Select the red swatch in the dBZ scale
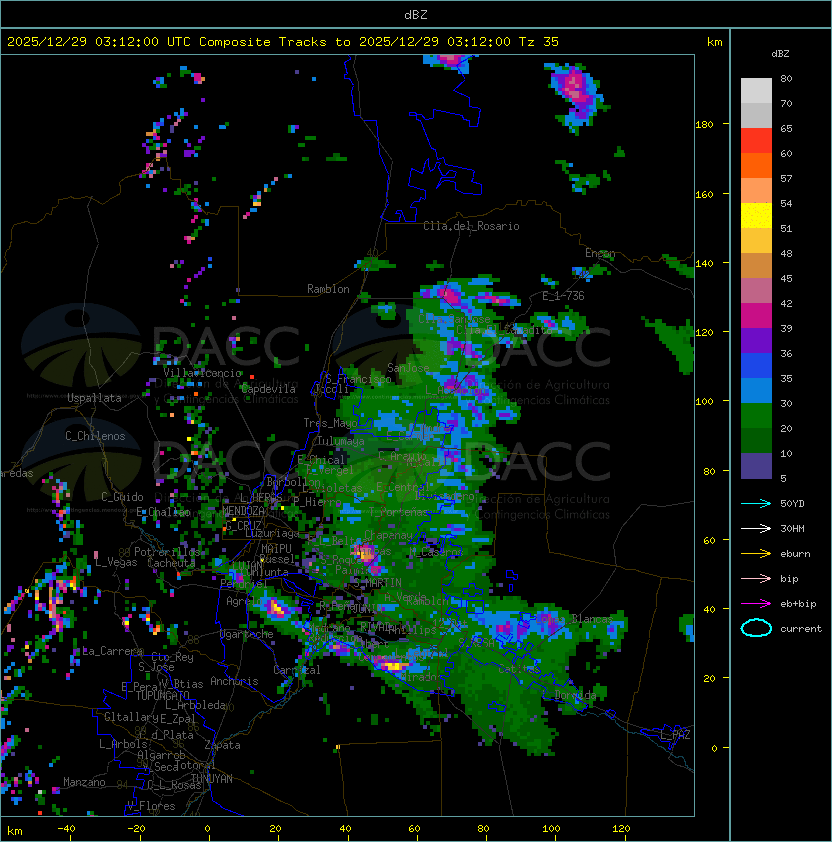 (x=756, y=141)
